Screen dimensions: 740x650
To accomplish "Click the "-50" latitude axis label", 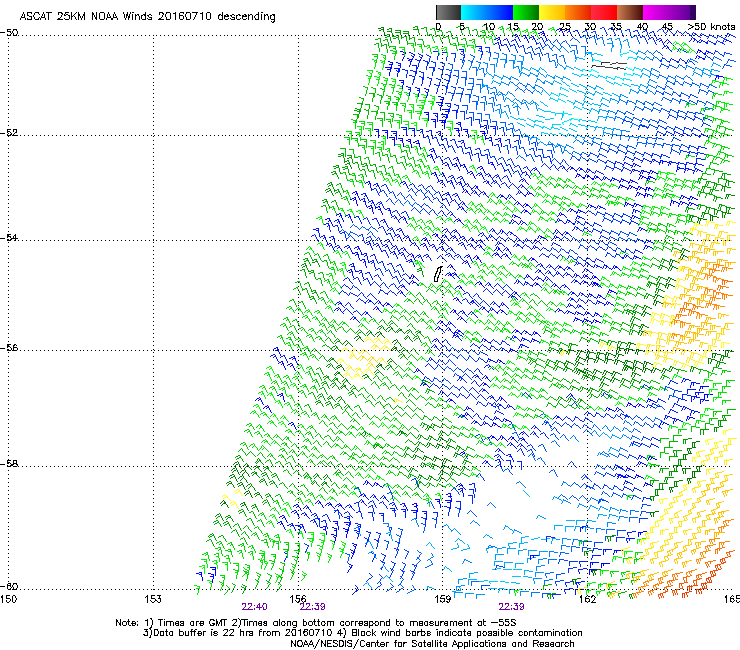I will pyautogui.click(x=9, y=33).
